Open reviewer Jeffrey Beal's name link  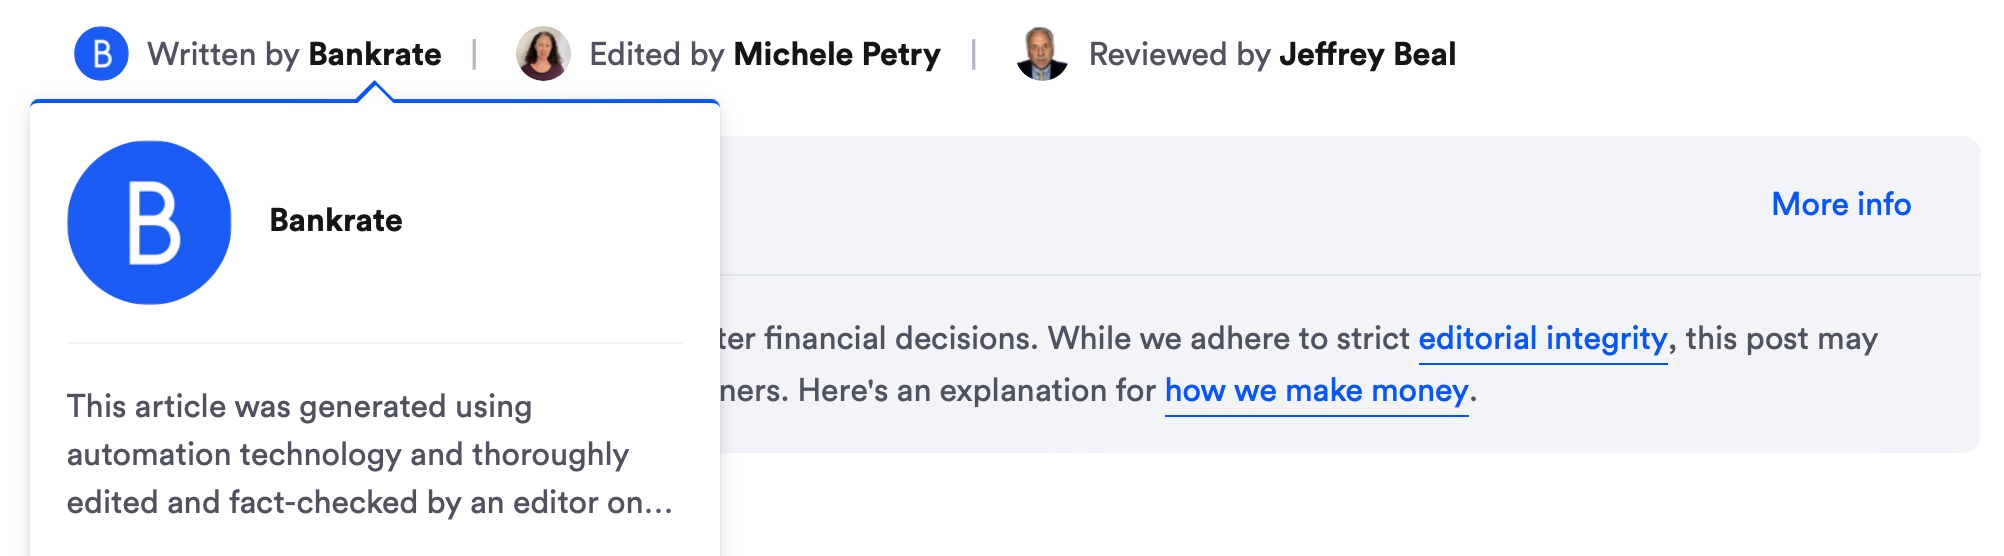tap(1367, 54)
